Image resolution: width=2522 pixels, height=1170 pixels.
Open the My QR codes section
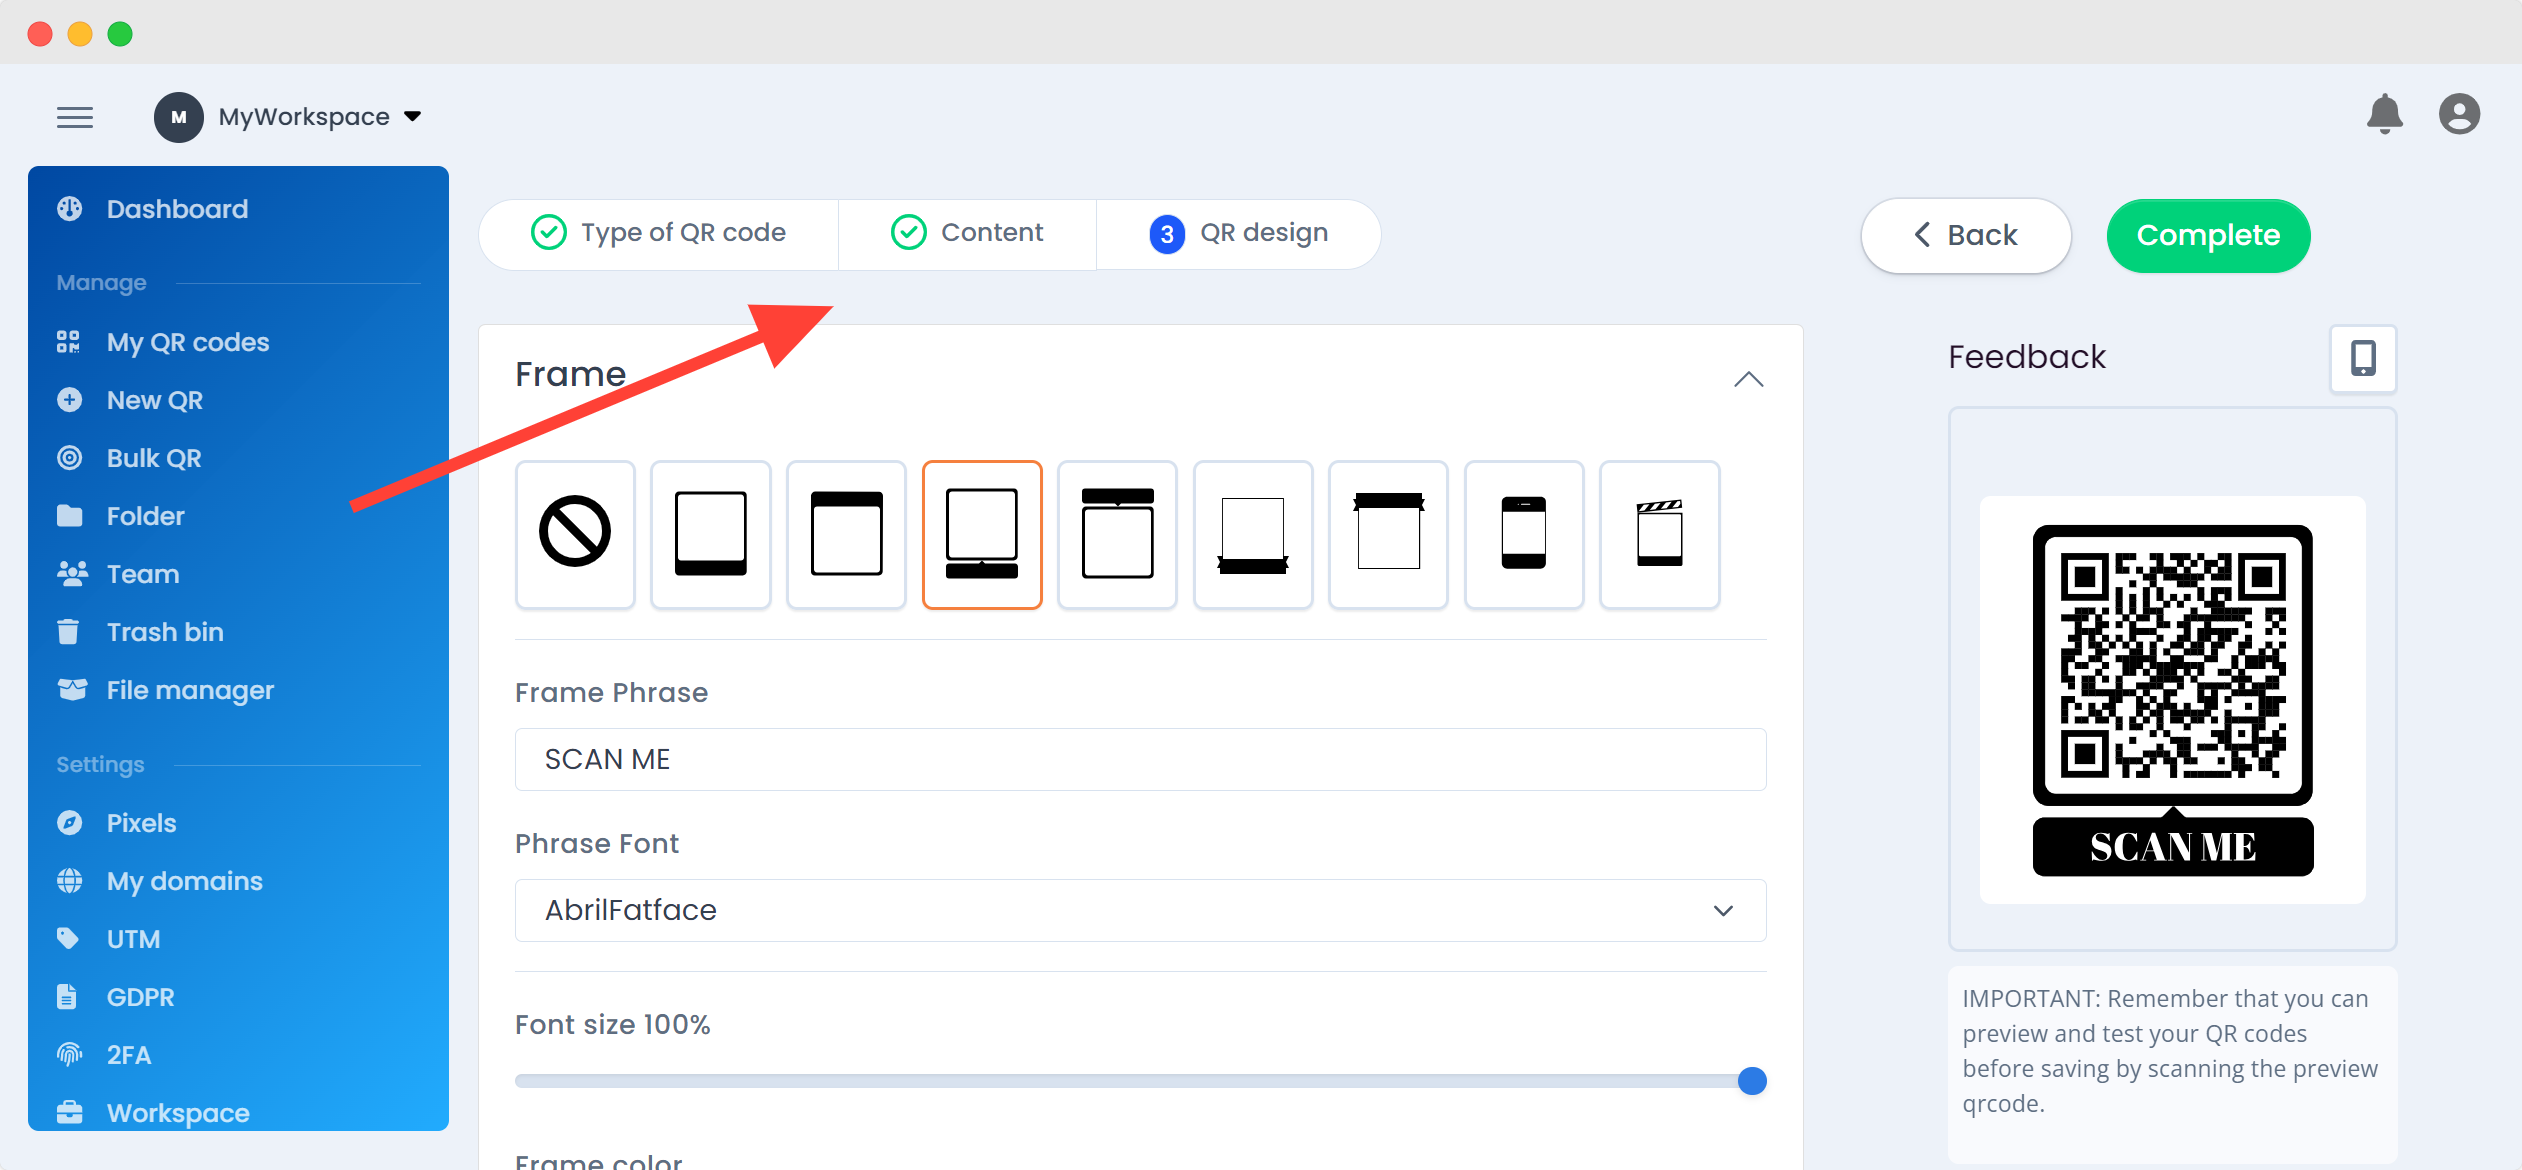click(x=187, y=341)
